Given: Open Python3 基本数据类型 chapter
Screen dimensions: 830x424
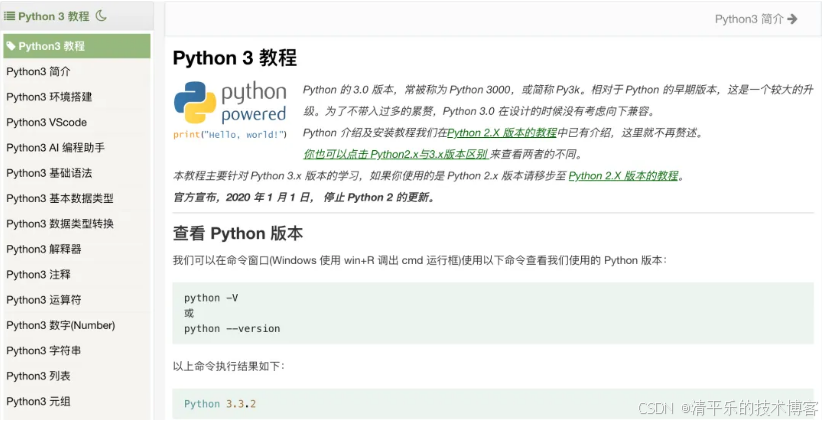Looking at the screenshot, I should click(x=60, y=199).
